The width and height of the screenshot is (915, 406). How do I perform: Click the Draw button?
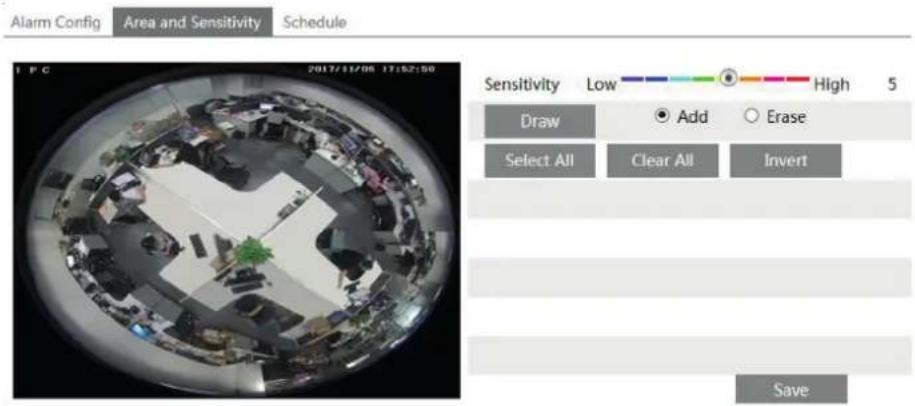(540, 121)
